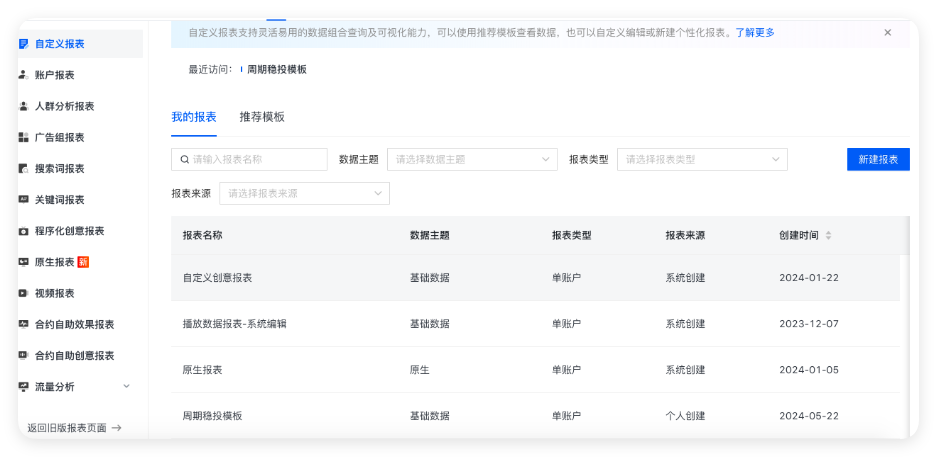Click the 广告组报表 grid icon
The width and height of the screenshot is (937, 457).
24,137
